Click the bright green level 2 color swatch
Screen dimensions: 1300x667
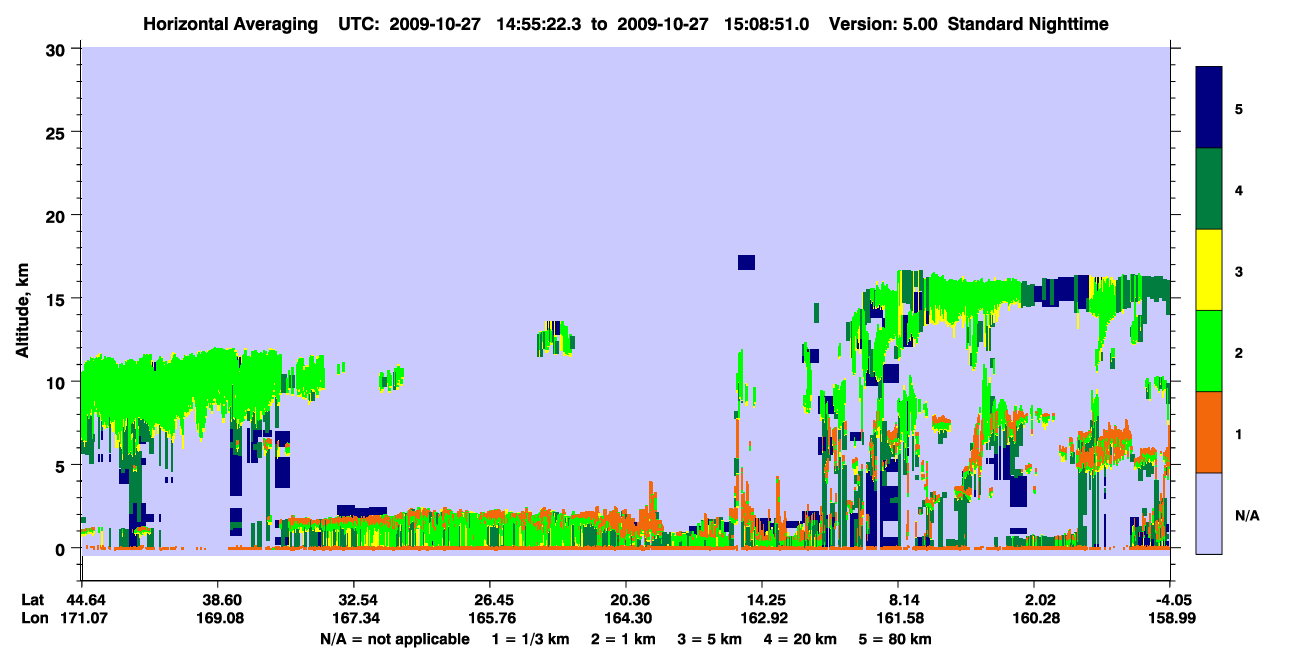pyautogui.click(x=1210, y=351)
